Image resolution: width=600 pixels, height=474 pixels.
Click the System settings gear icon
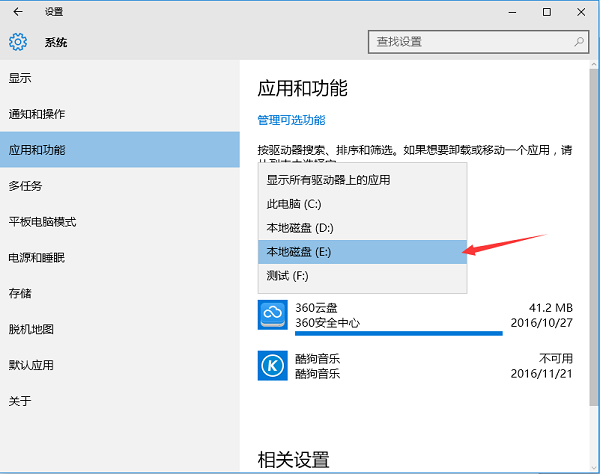[18, 42]
